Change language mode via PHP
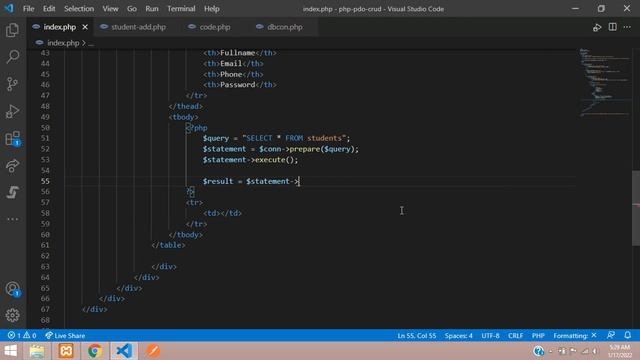 [538, 336]
